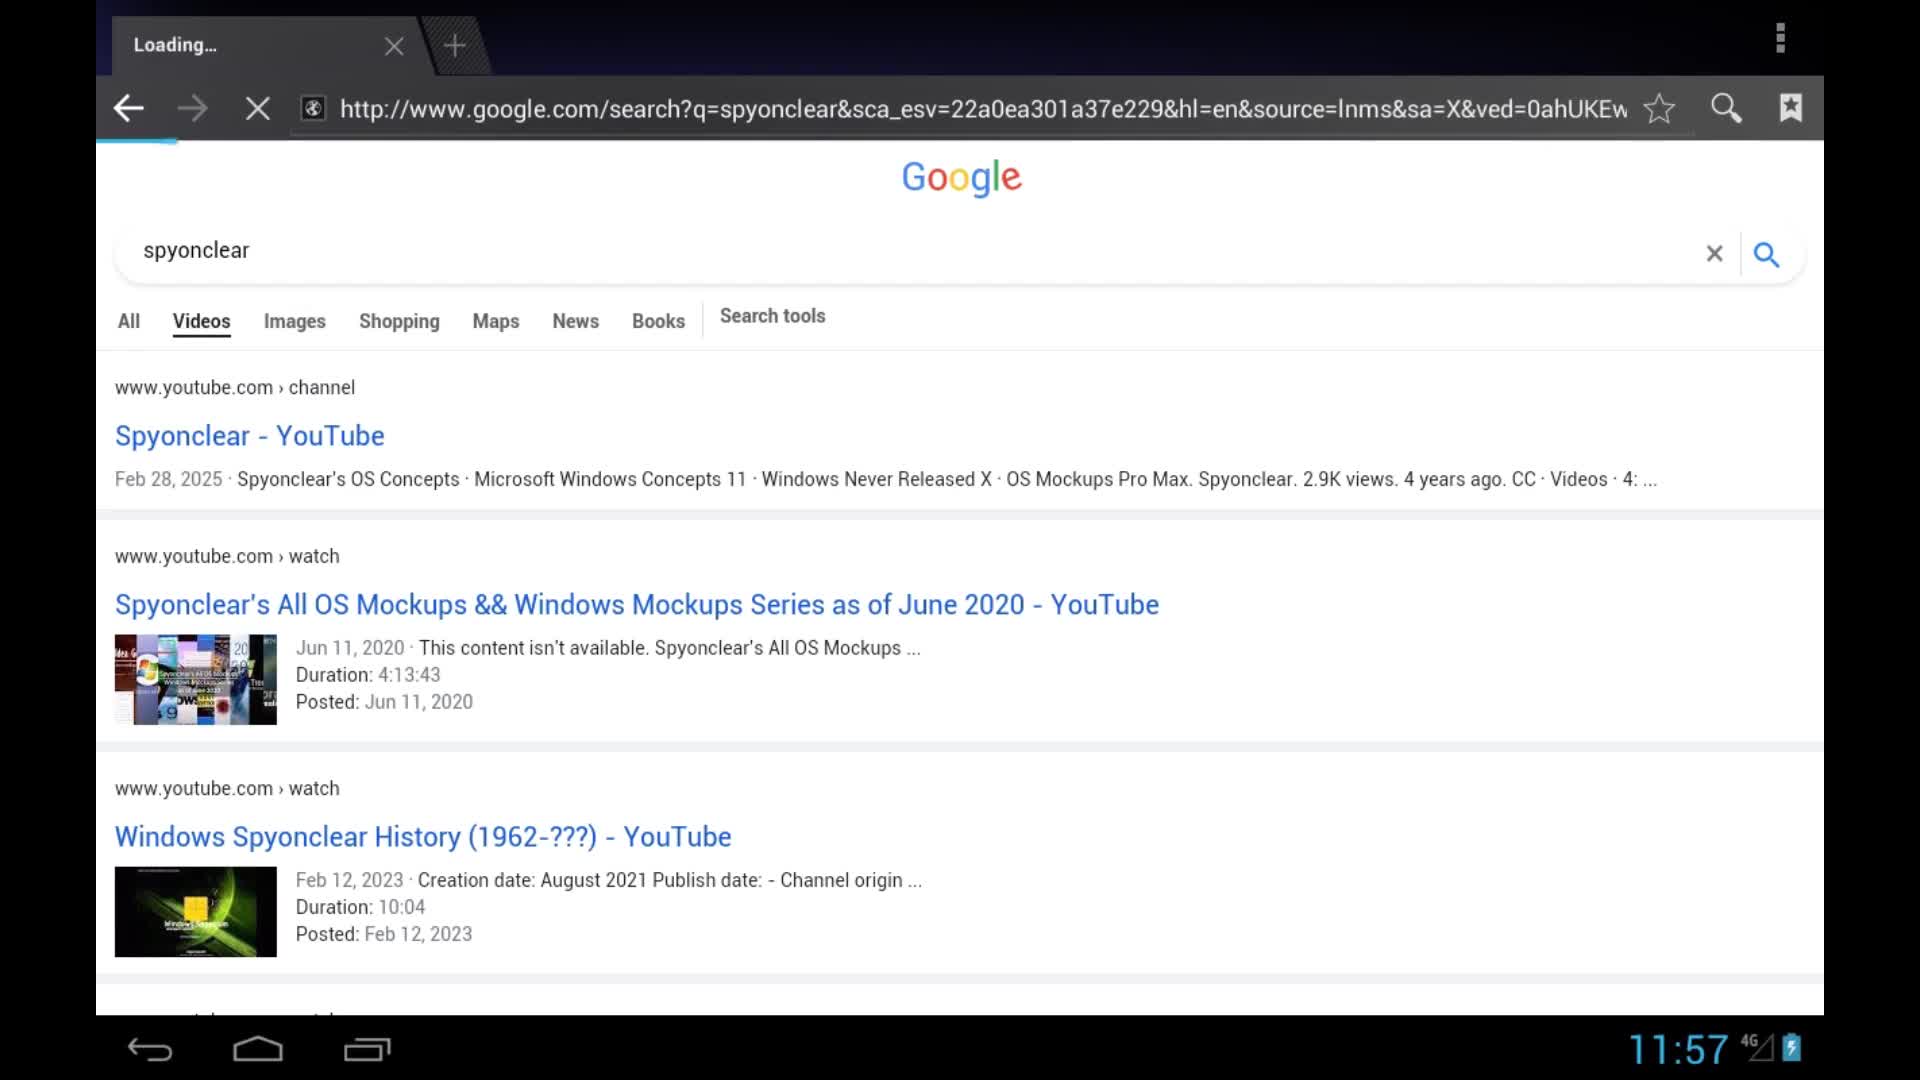Stop page loading with the X icon
1920x1080 pixels.
click(257, 108)
